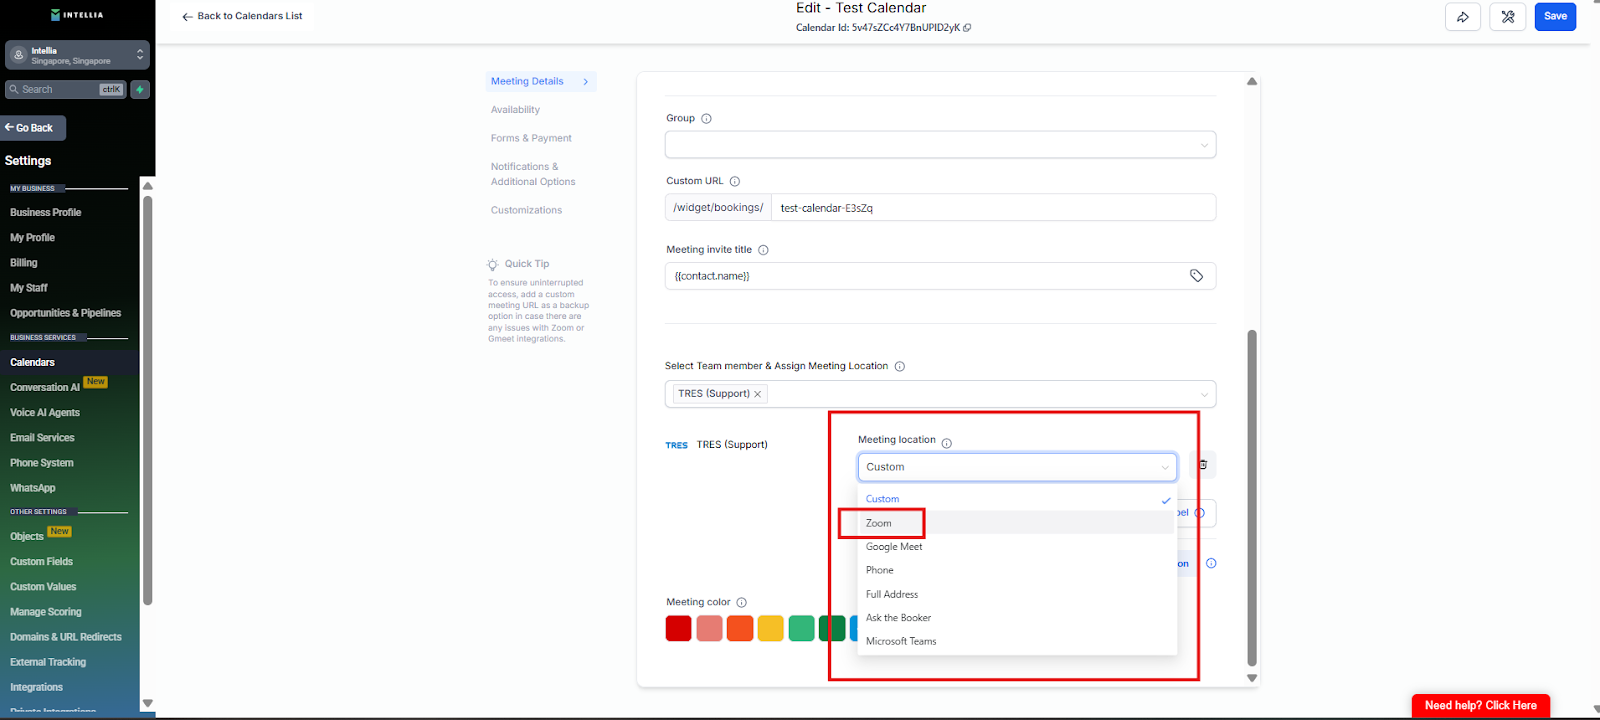The width and height of the screenshot is (1600, 720).
Task: Click the info icon next to Meeting color
Action: [742, 602]
